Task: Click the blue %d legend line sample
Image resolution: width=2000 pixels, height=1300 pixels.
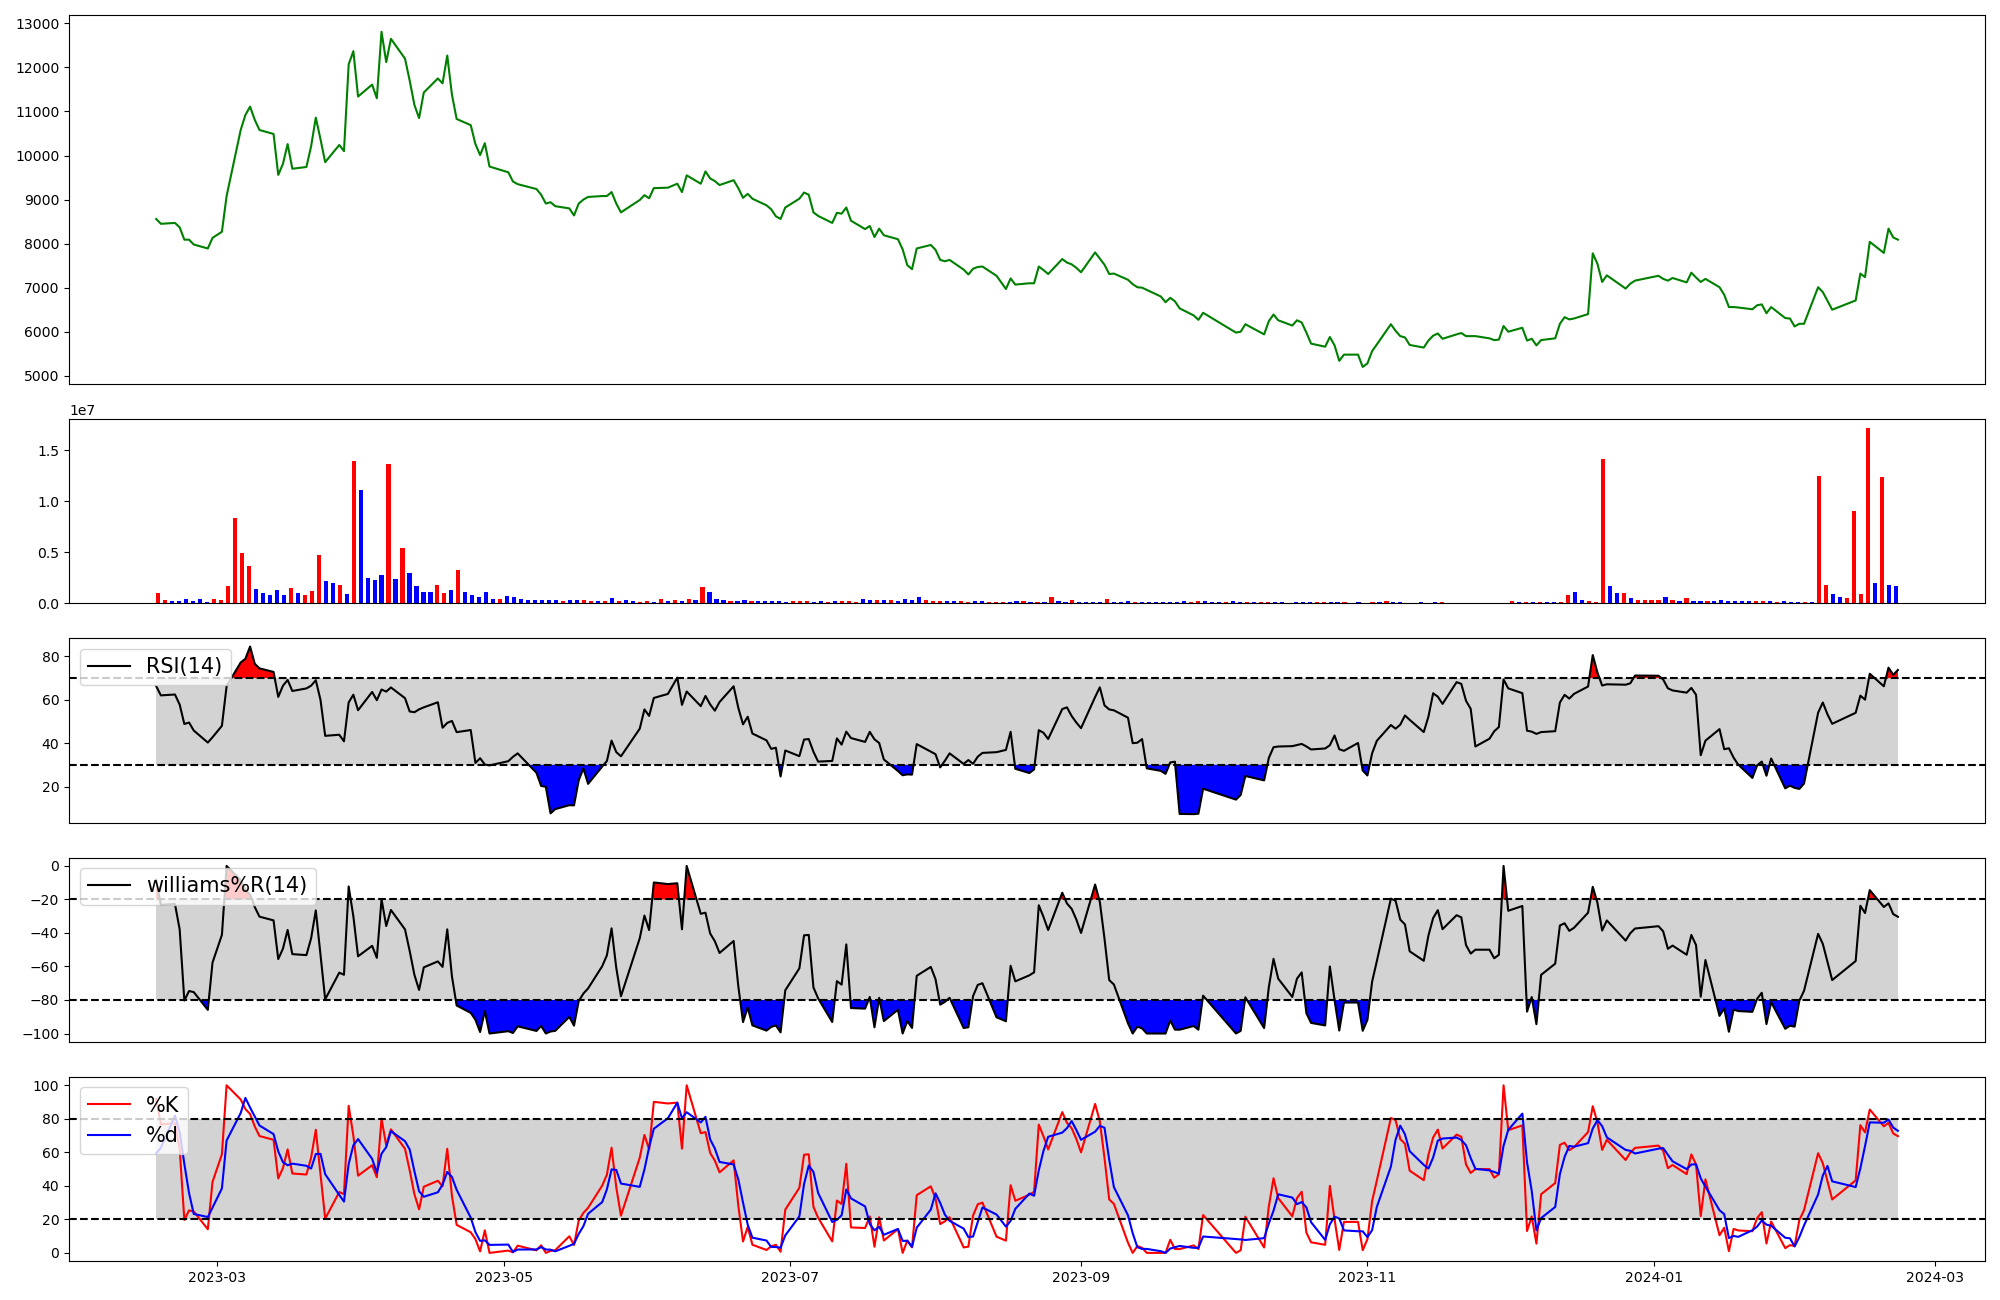Action: coord(109,1135)
